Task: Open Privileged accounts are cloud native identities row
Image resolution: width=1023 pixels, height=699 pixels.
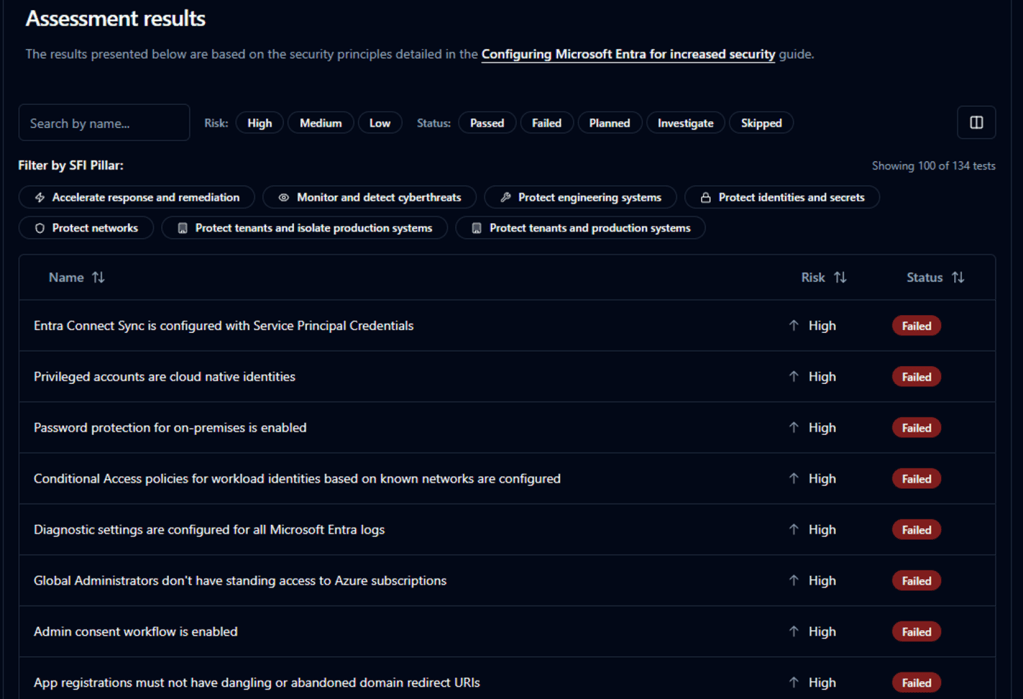Action: coord(164,377)
